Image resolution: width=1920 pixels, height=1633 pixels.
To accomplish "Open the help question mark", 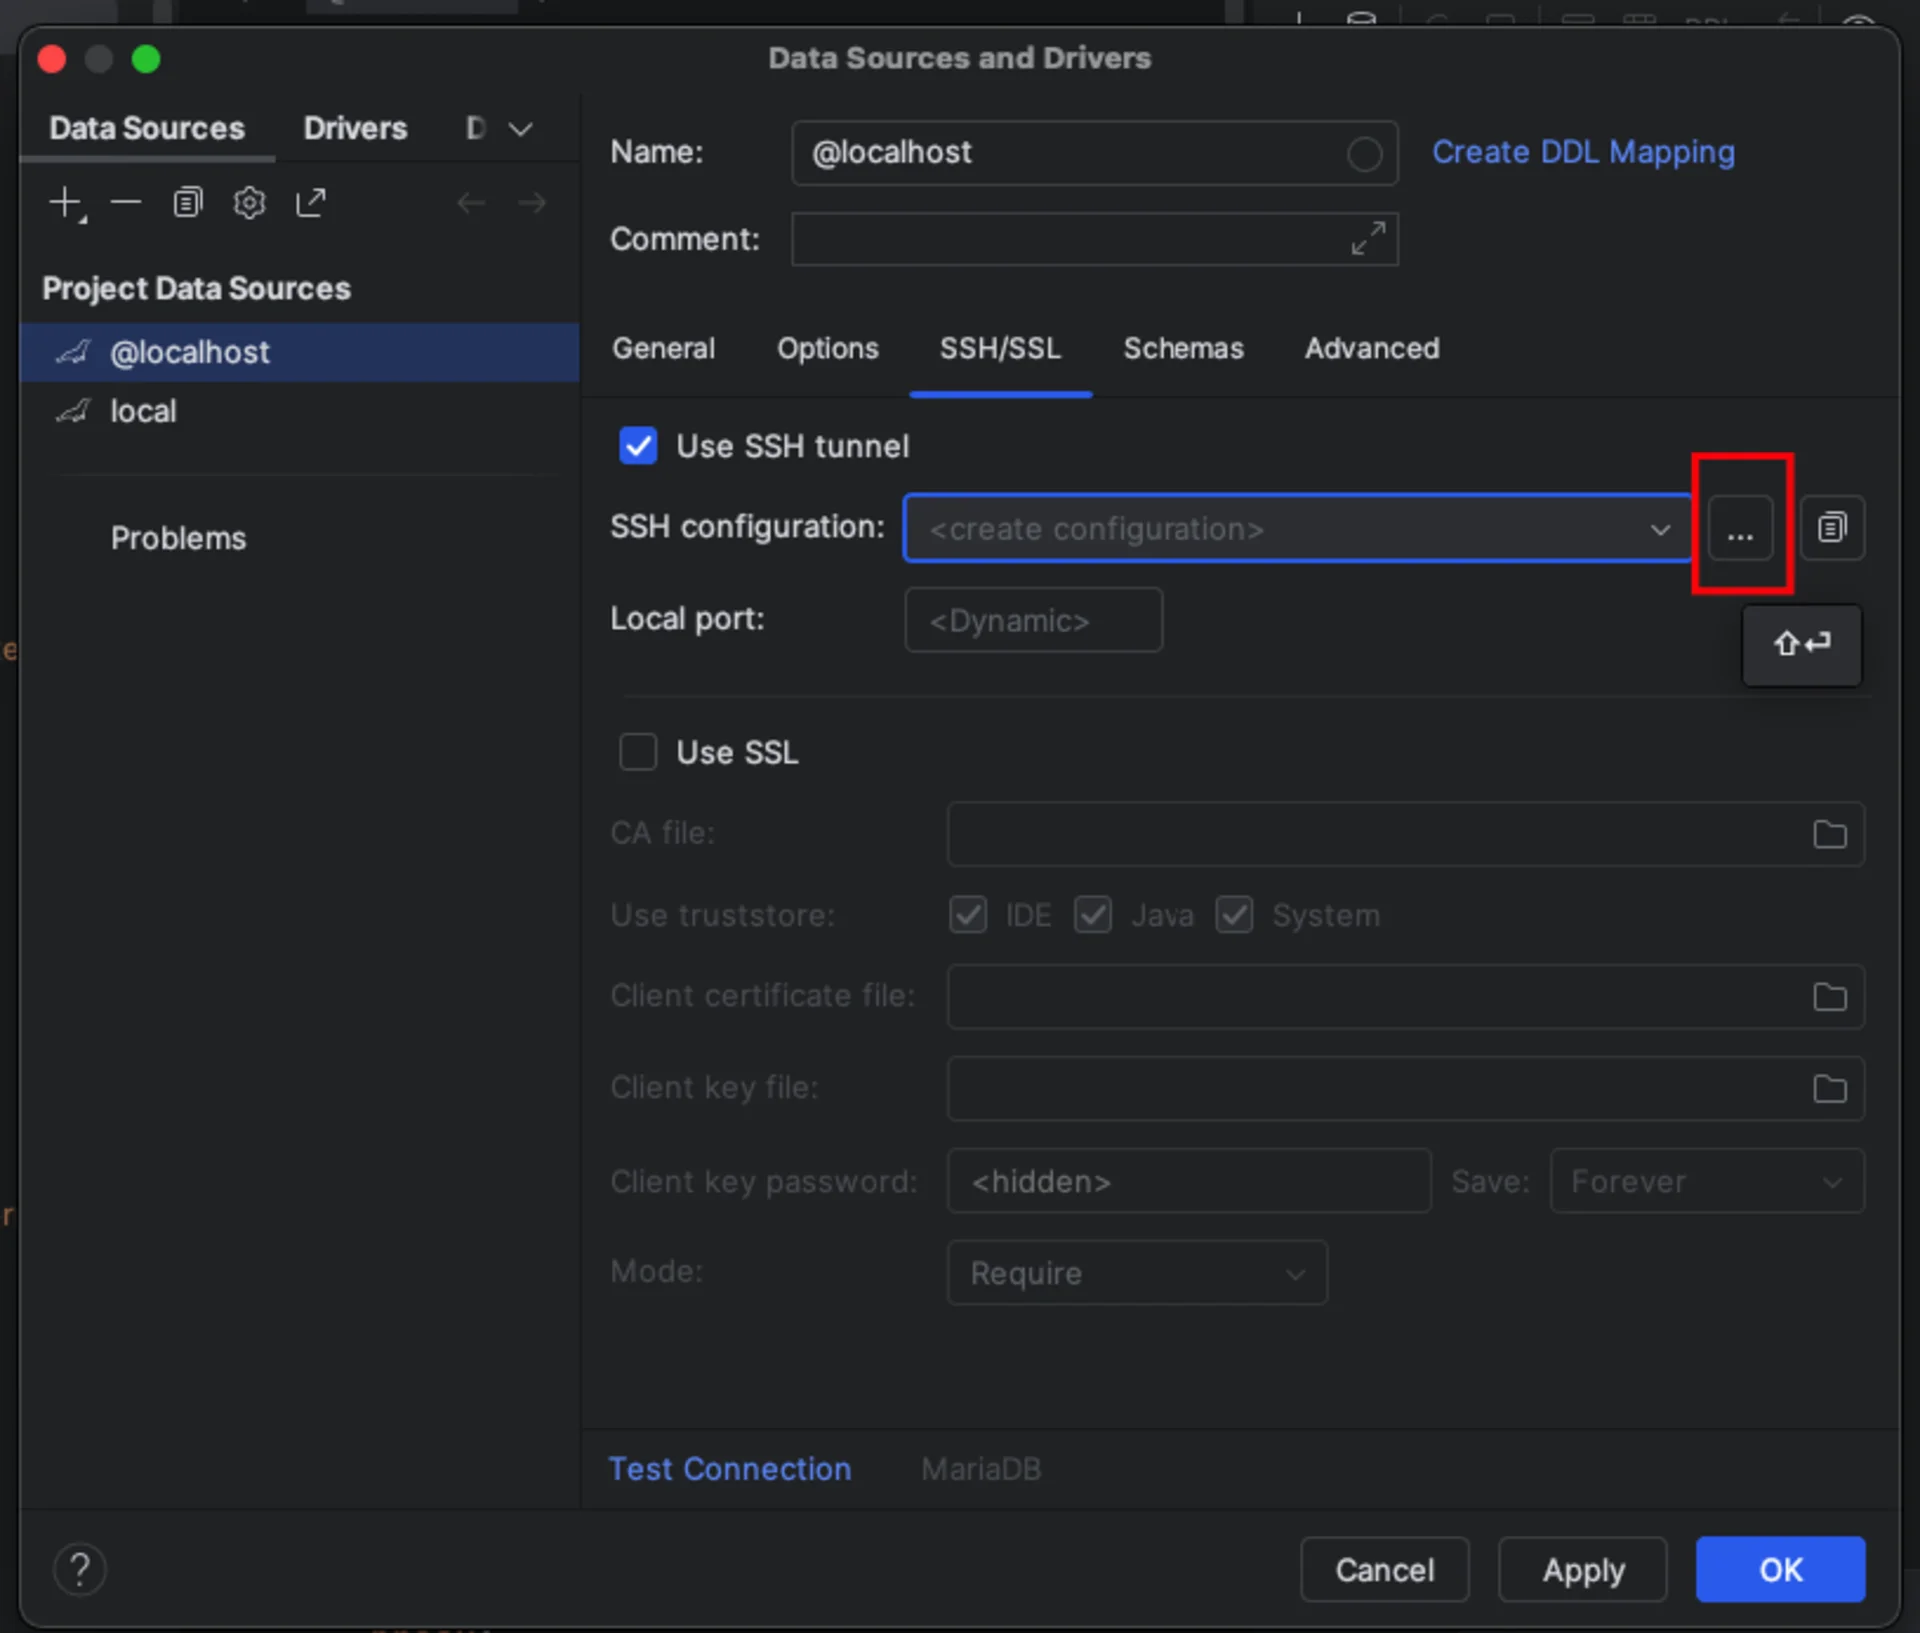I will coord(80,1569).
